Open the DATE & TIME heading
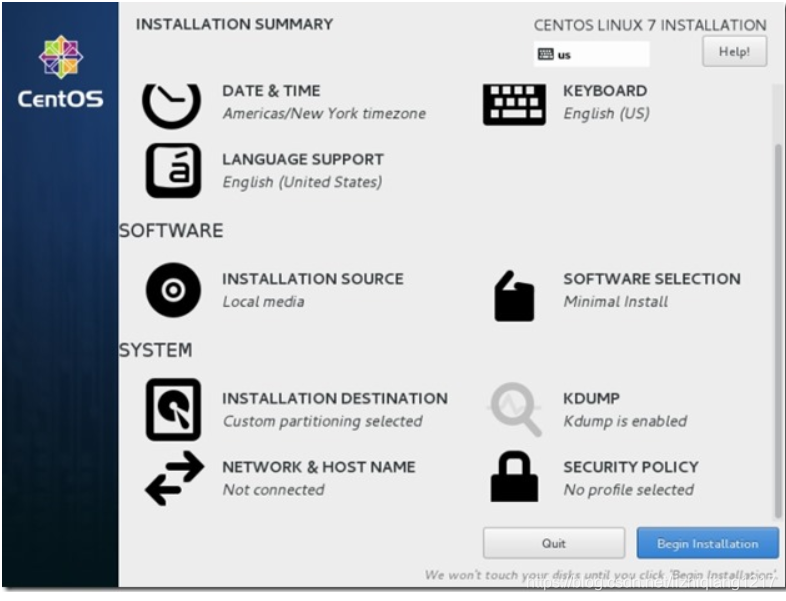Image resolution: width=786 pixels, height=601 pixels. (271, 91)
